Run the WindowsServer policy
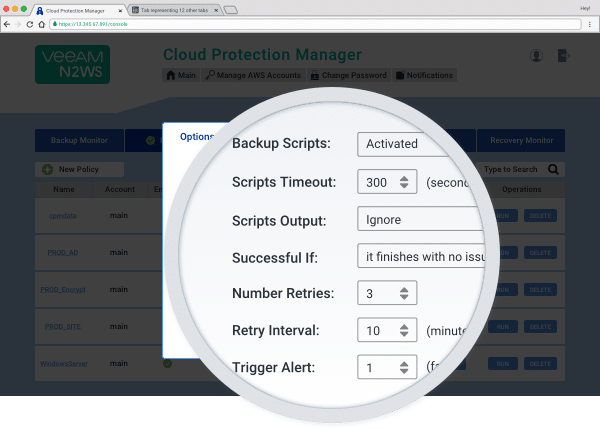Image resolution: width=600 pixels, height=429 pixels. (503, 364)
